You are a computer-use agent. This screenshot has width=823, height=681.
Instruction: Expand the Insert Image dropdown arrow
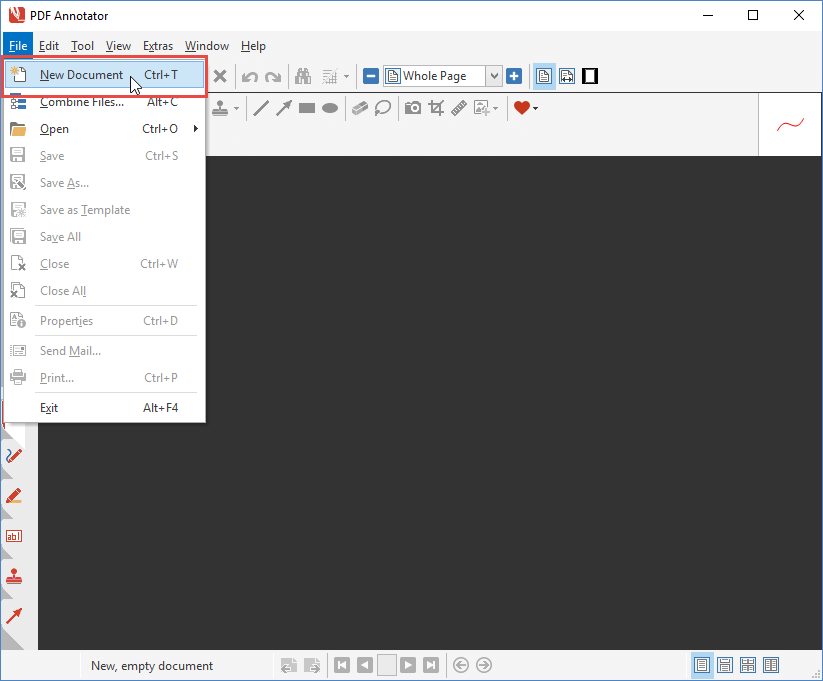tap(495, 109)
